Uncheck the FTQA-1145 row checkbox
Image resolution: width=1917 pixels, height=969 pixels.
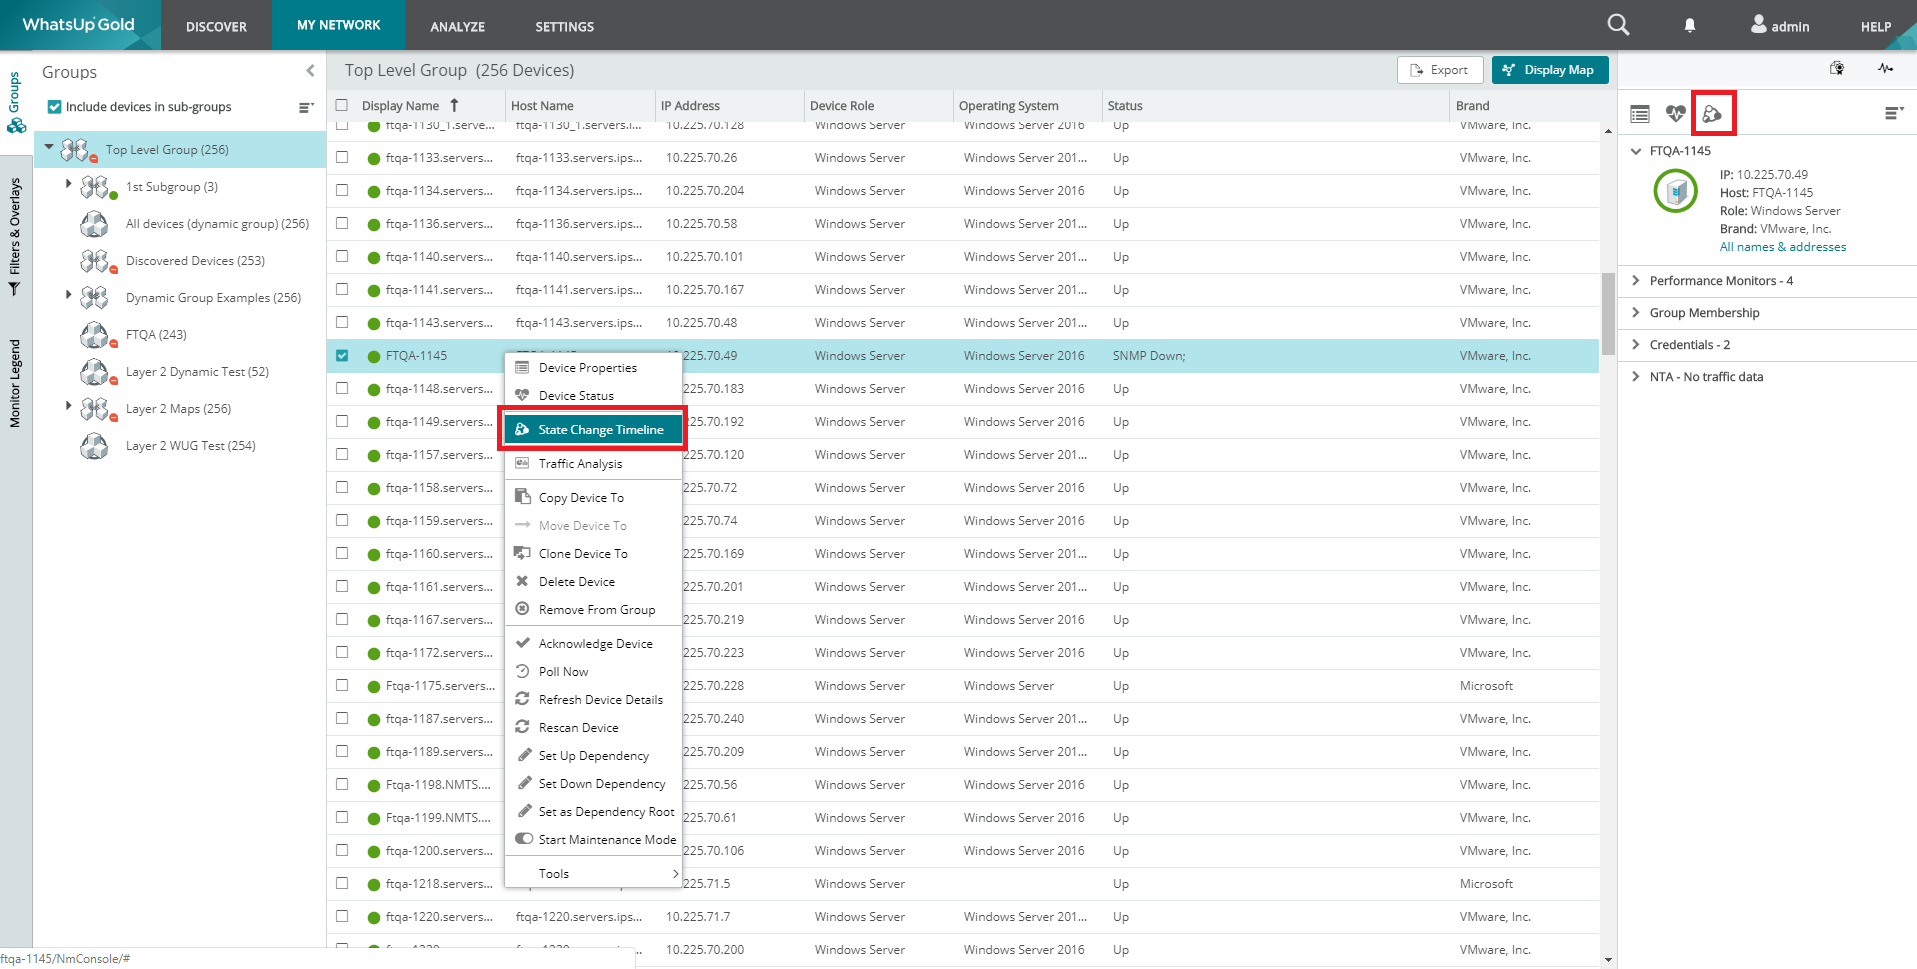coord(342,356)
